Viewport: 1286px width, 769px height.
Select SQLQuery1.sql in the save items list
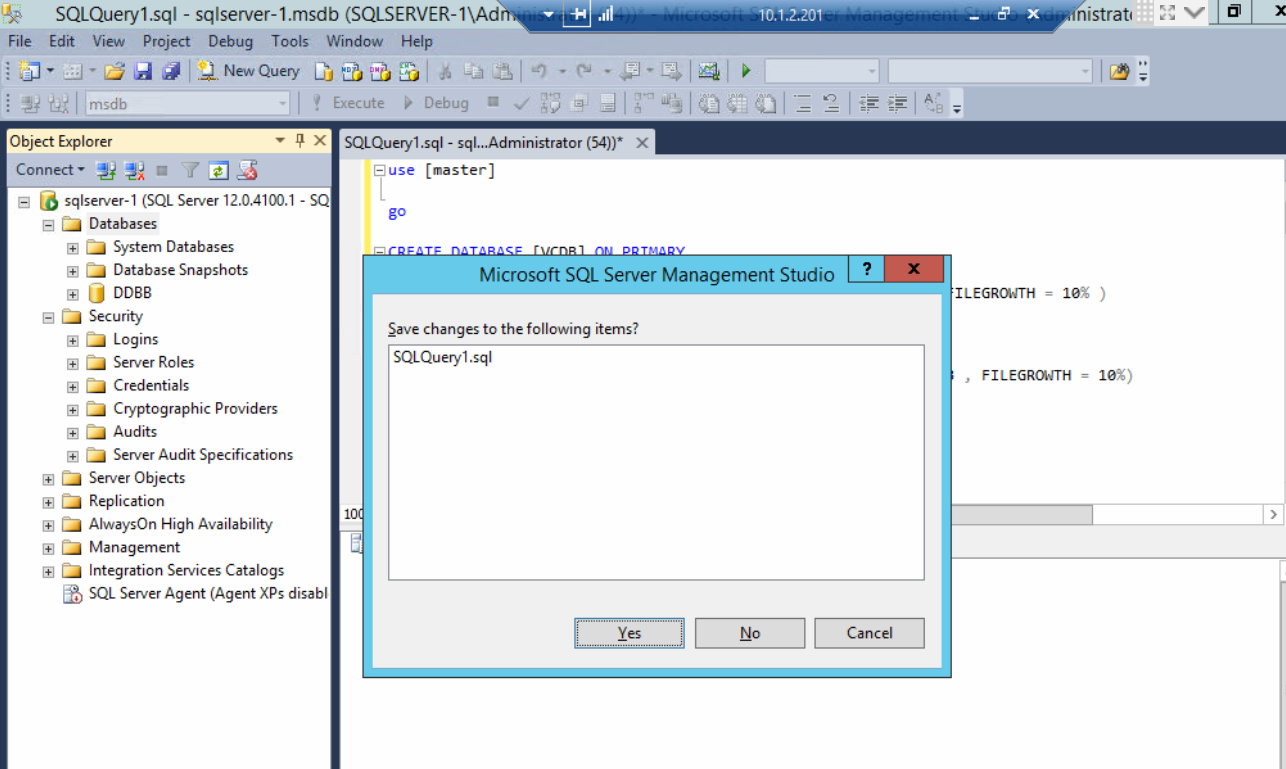pos(443,357)
